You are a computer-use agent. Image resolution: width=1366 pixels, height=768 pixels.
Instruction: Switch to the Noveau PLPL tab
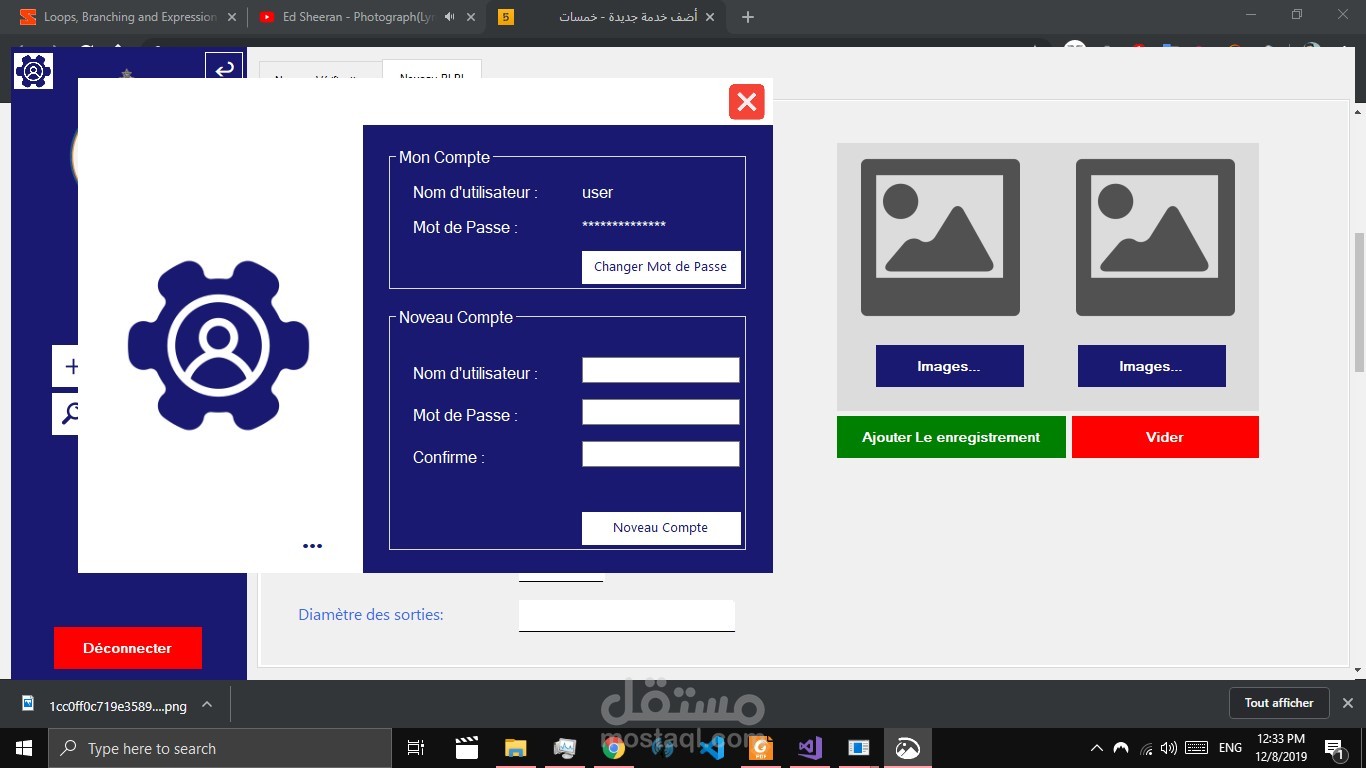click(x=432, y=78)
